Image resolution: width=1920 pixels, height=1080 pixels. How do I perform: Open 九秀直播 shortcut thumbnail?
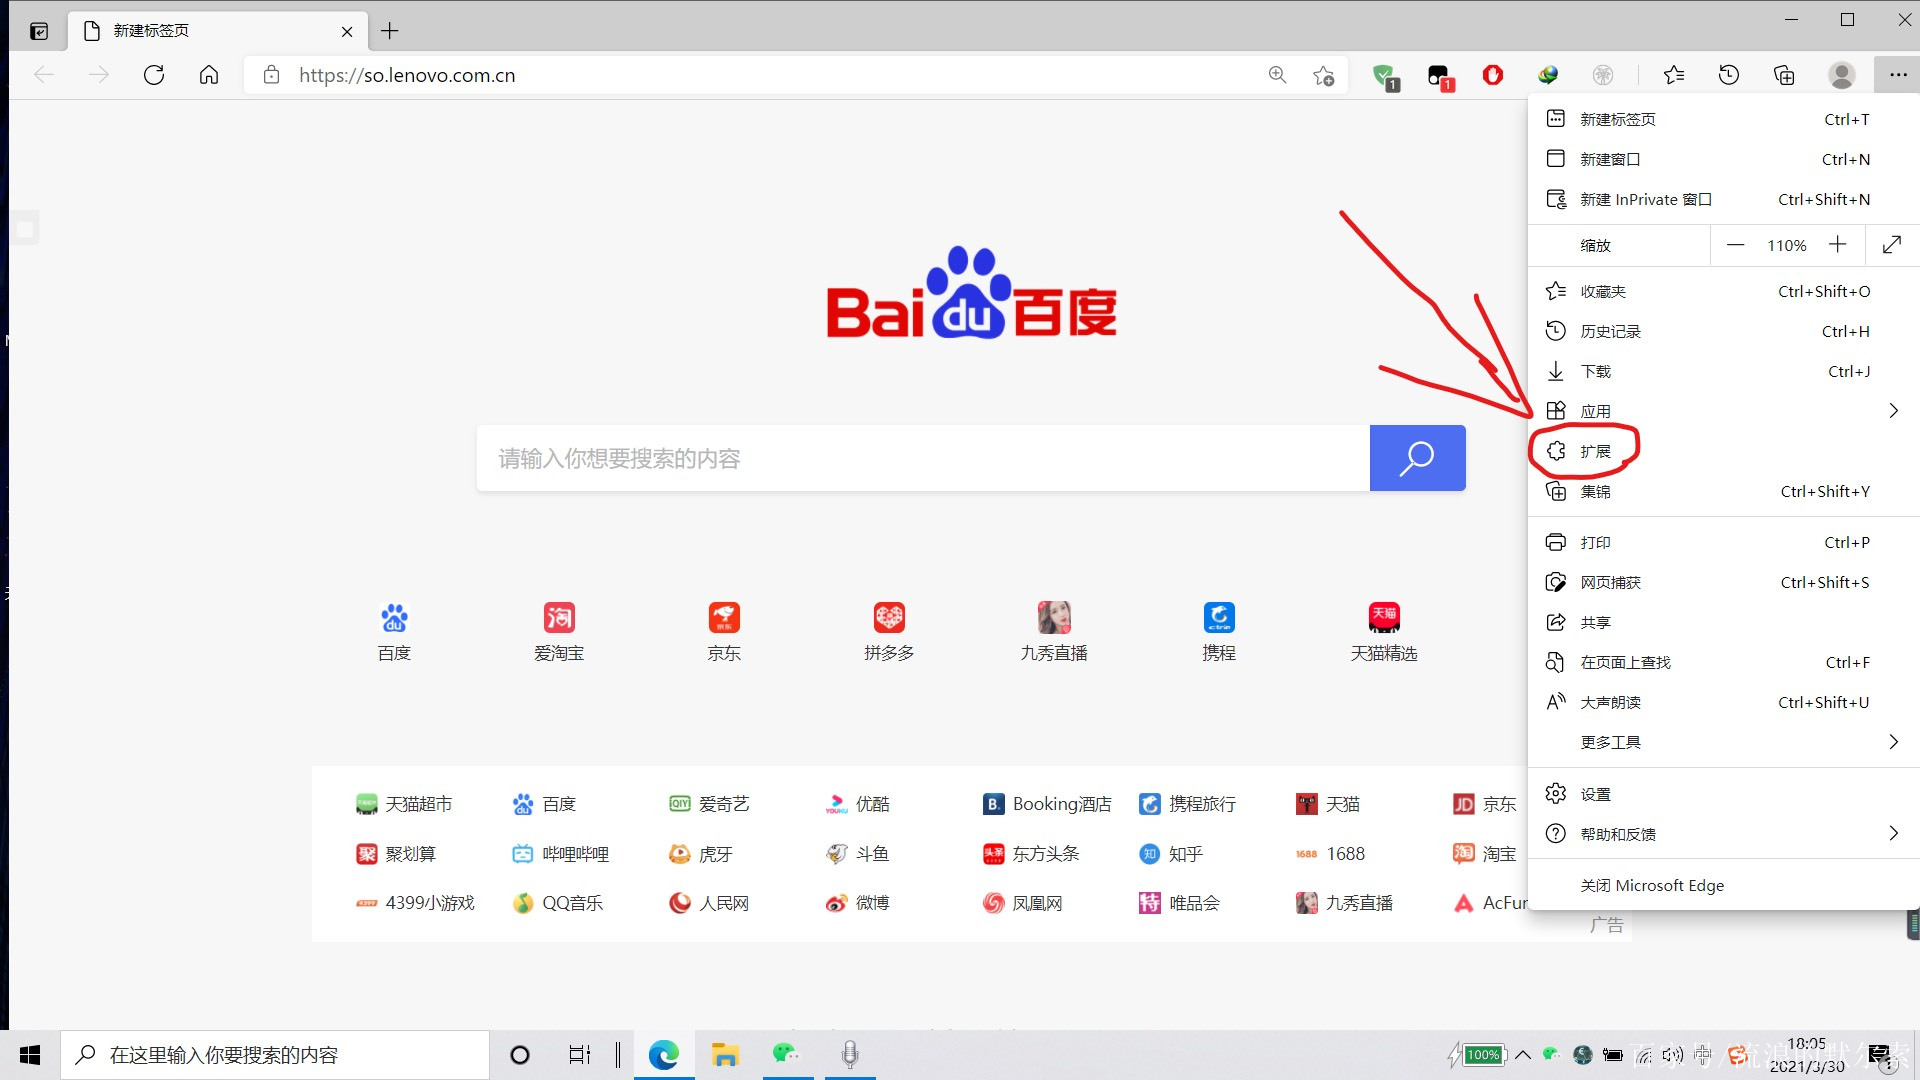[x=1054, y=617]
